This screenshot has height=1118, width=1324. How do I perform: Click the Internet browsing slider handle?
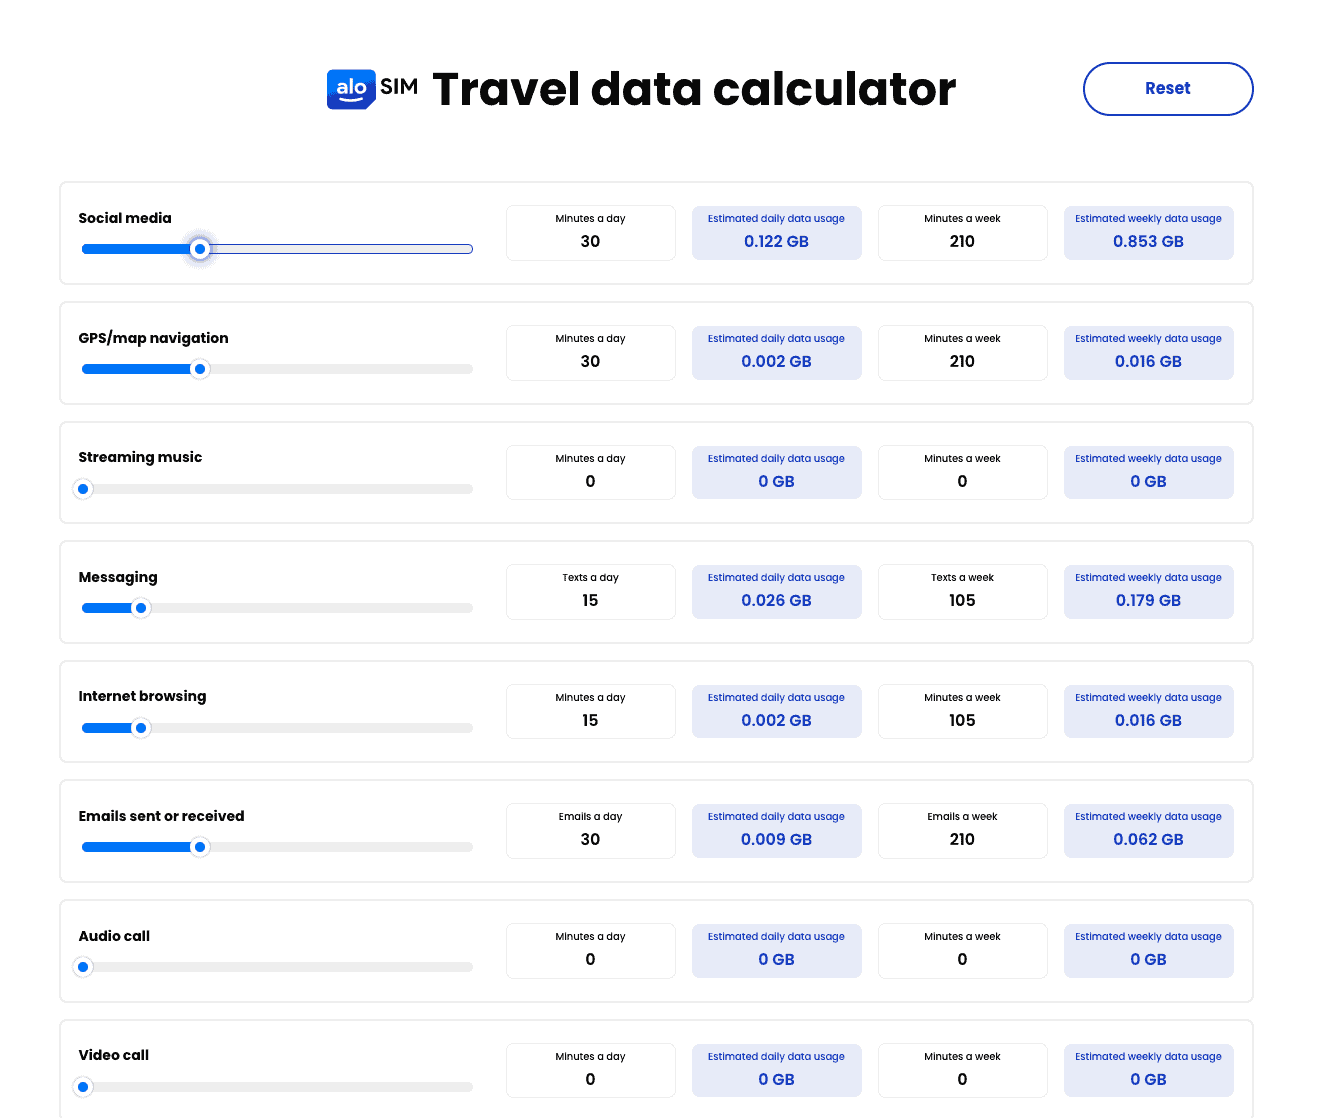pos(142,728)
